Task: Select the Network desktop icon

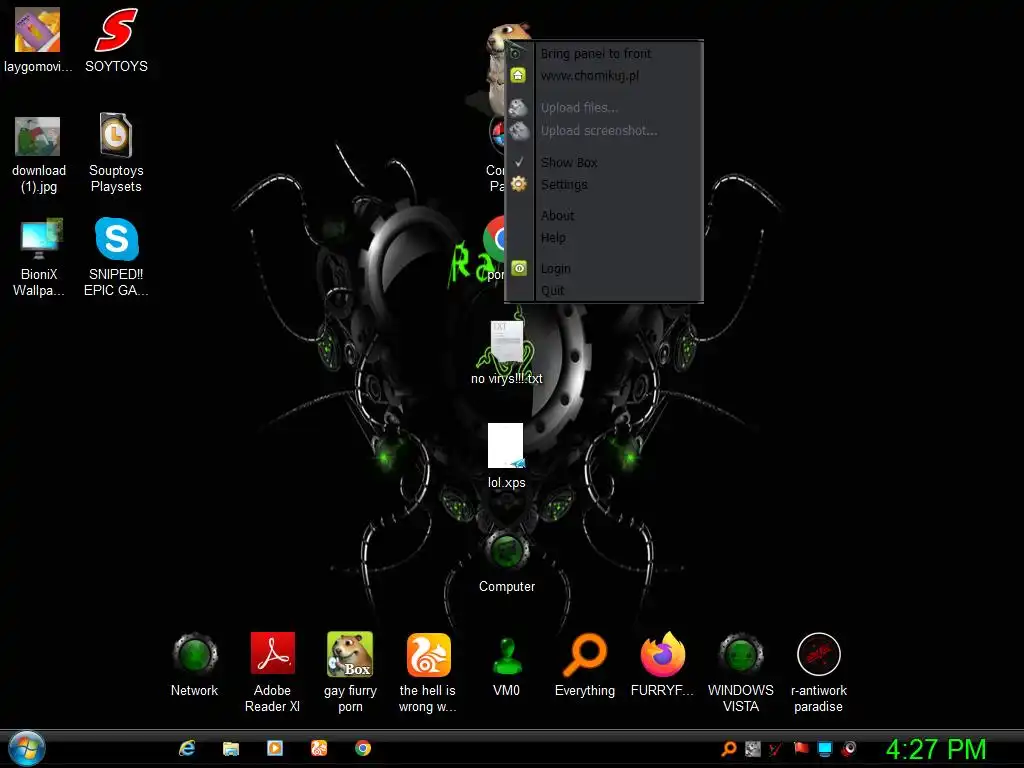Action: [195, 665]
